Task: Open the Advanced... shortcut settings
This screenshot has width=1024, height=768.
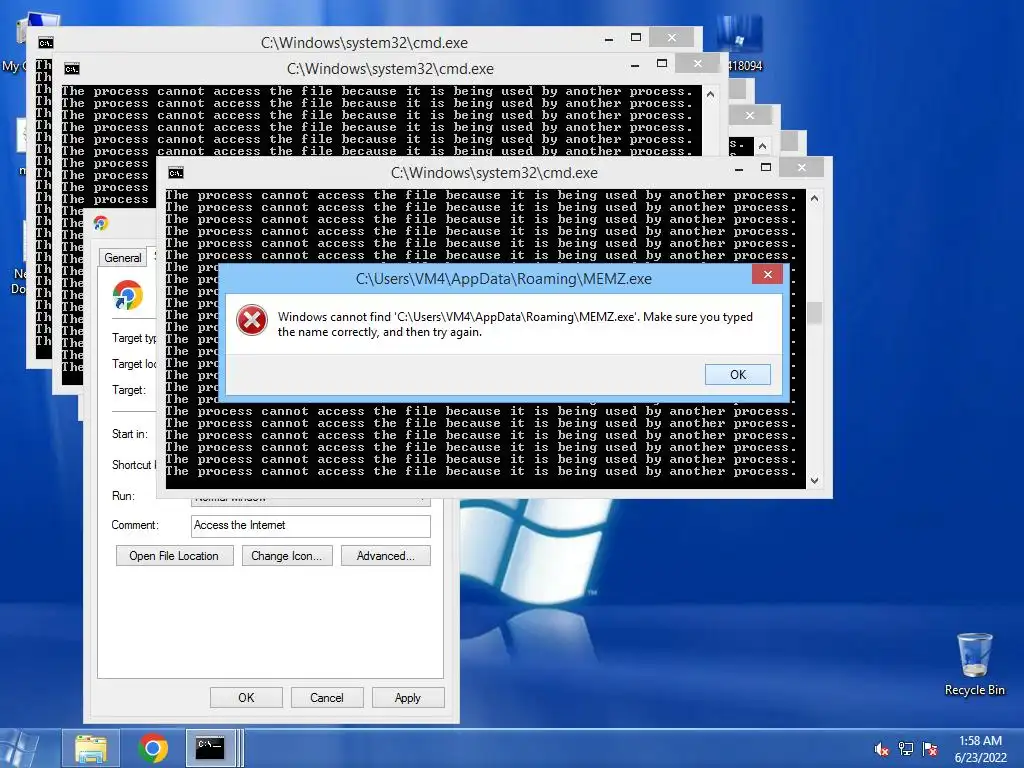Action: click(385, 556)
